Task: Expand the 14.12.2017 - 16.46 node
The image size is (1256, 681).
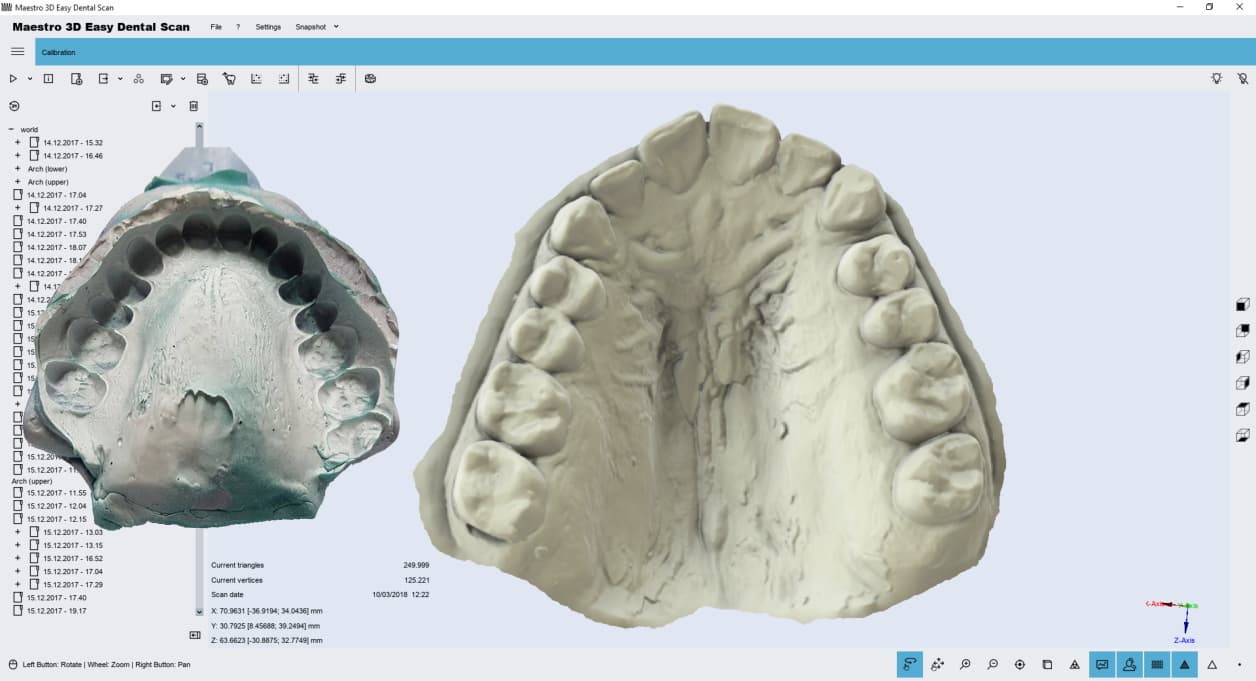Action: (x=17, y=155)
